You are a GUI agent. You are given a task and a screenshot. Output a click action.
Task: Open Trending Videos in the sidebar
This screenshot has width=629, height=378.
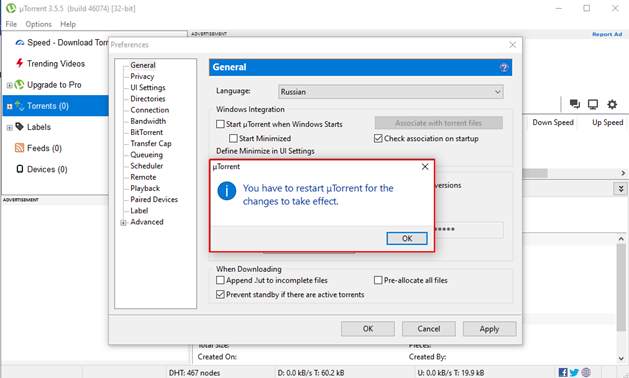point(56,64)
